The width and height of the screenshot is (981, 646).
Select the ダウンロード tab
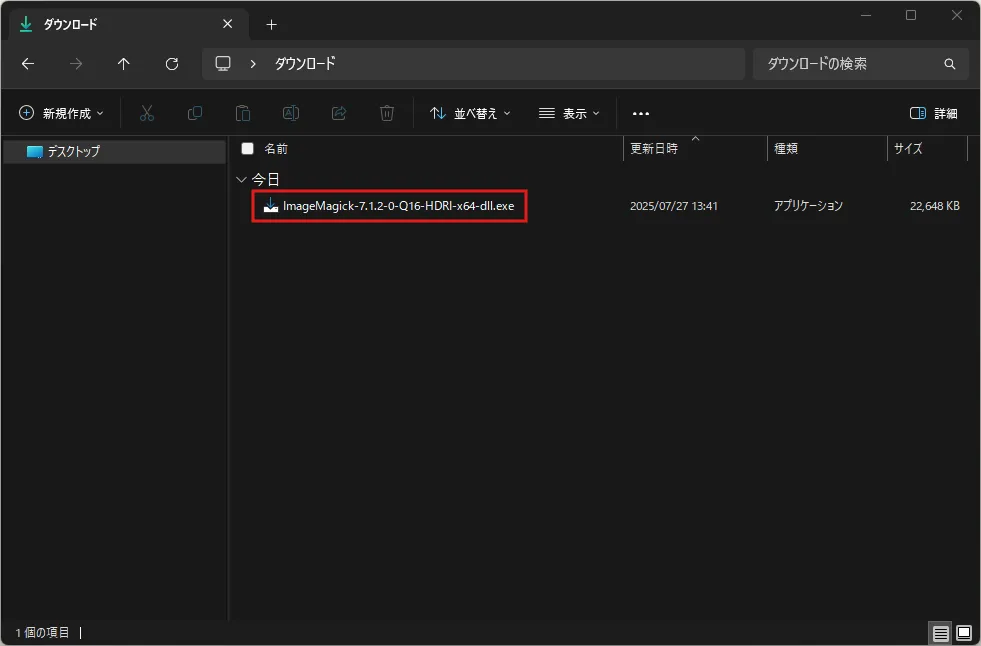click(129, 24)
